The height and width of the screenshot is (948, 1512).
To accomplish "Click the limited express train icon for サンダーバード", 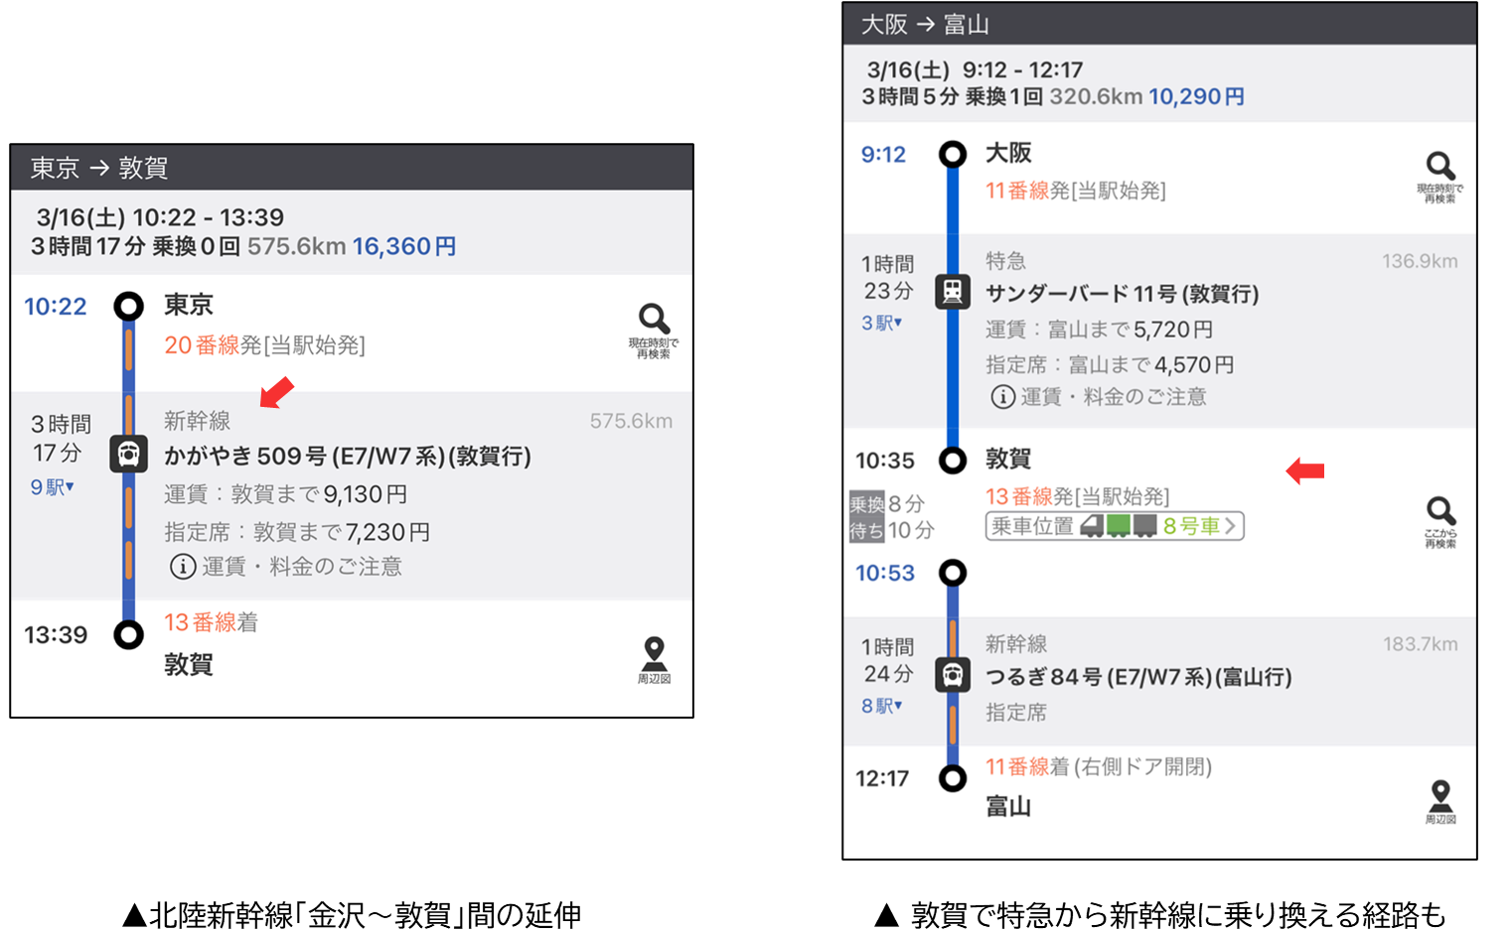I will tap(953, 292).
